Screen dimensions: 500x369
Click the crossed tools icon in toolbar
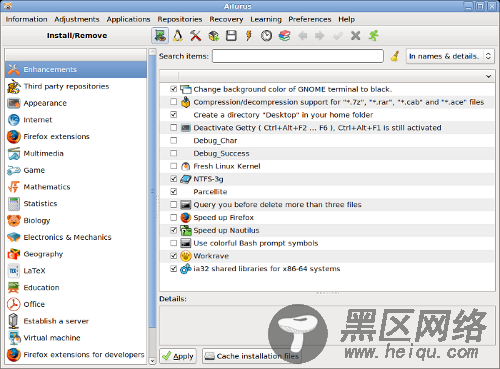pos(196,36)
